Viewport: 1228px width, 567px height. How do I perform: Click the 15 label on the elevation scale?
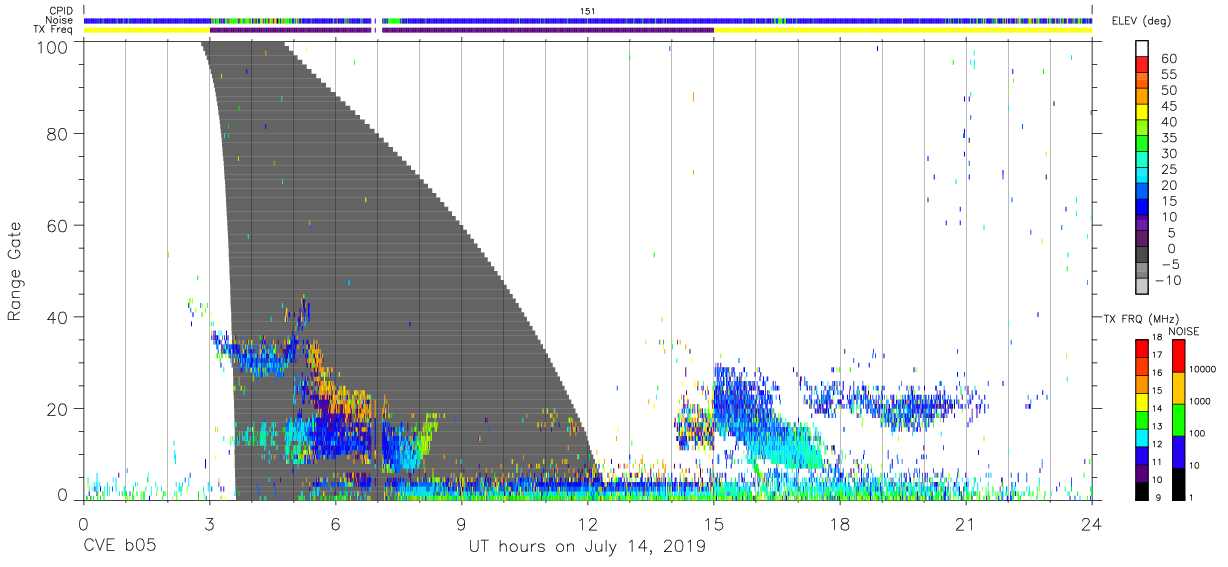(1167, 202)
